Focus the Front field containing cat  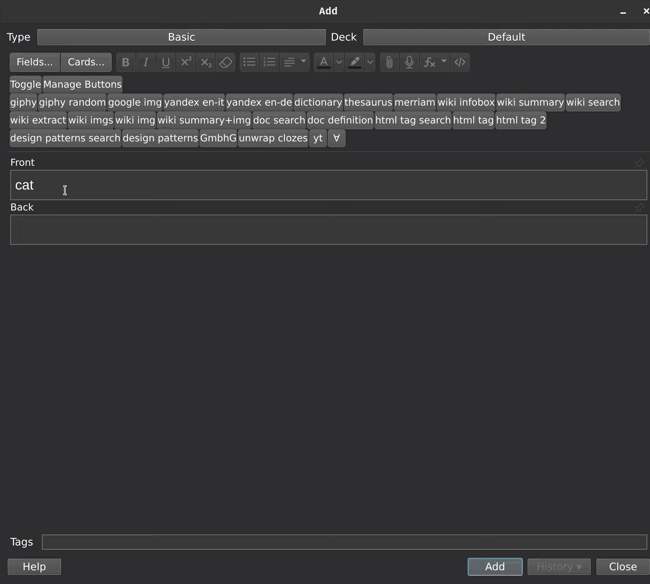click(x=328, y=185)
